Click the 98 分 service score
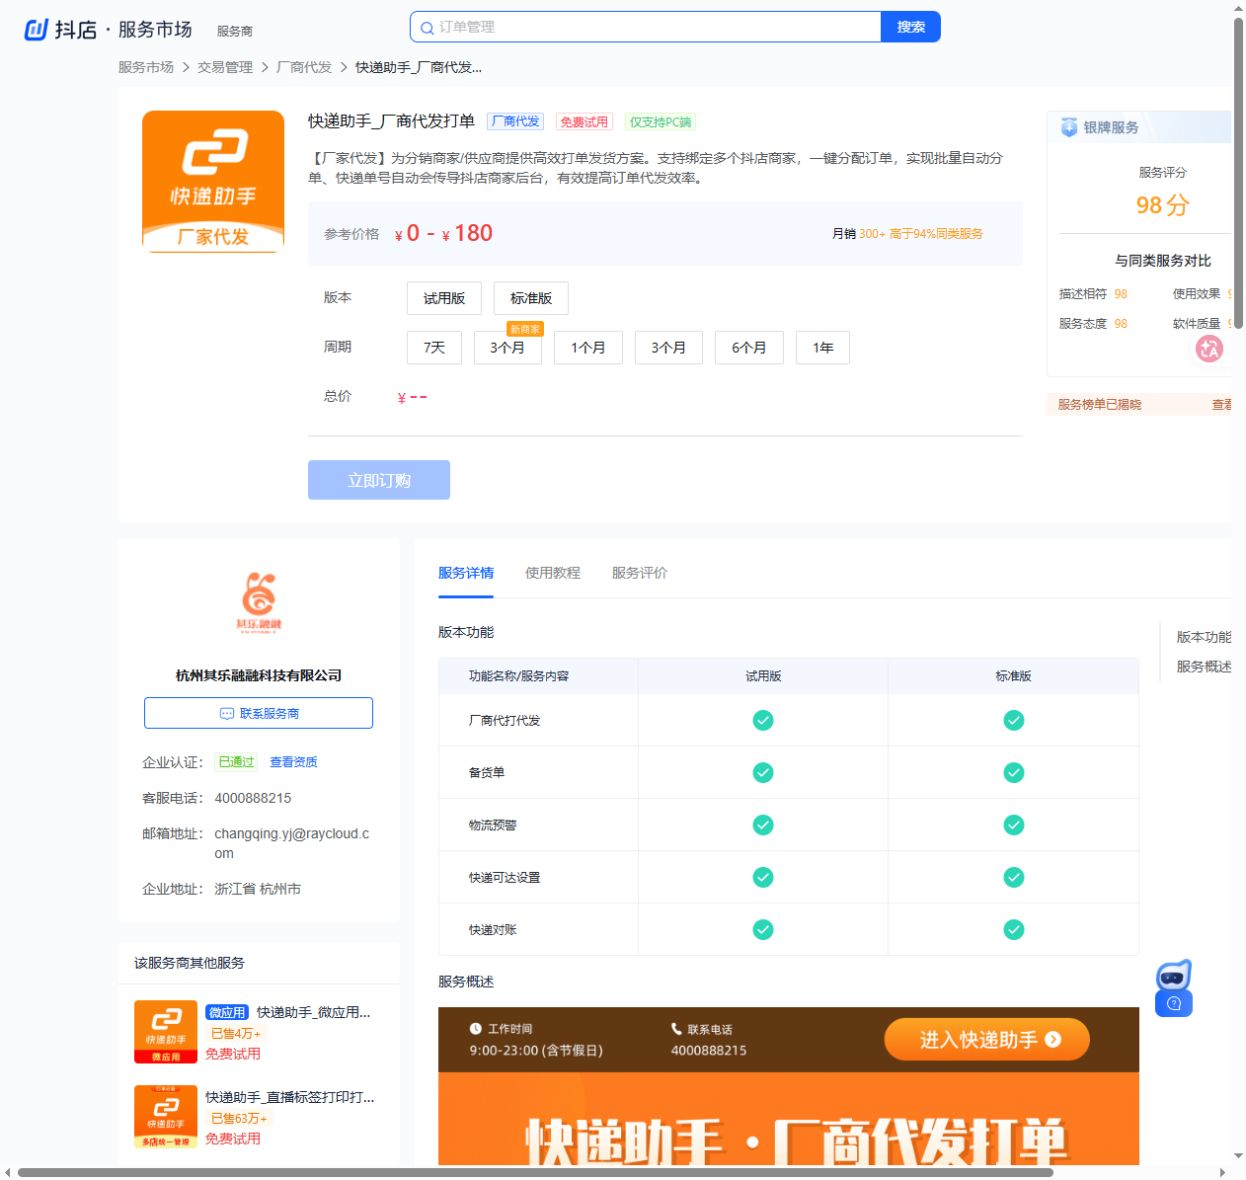1246x1180 pixels. pyautogui.click(x=1162, y=205)
